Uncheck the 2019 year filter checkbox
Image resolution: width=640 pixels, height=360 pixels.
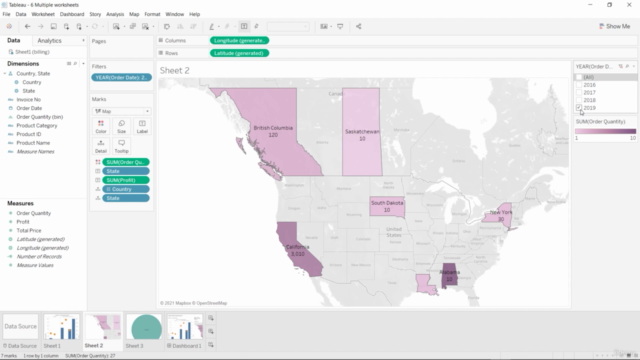coord(579,108)
